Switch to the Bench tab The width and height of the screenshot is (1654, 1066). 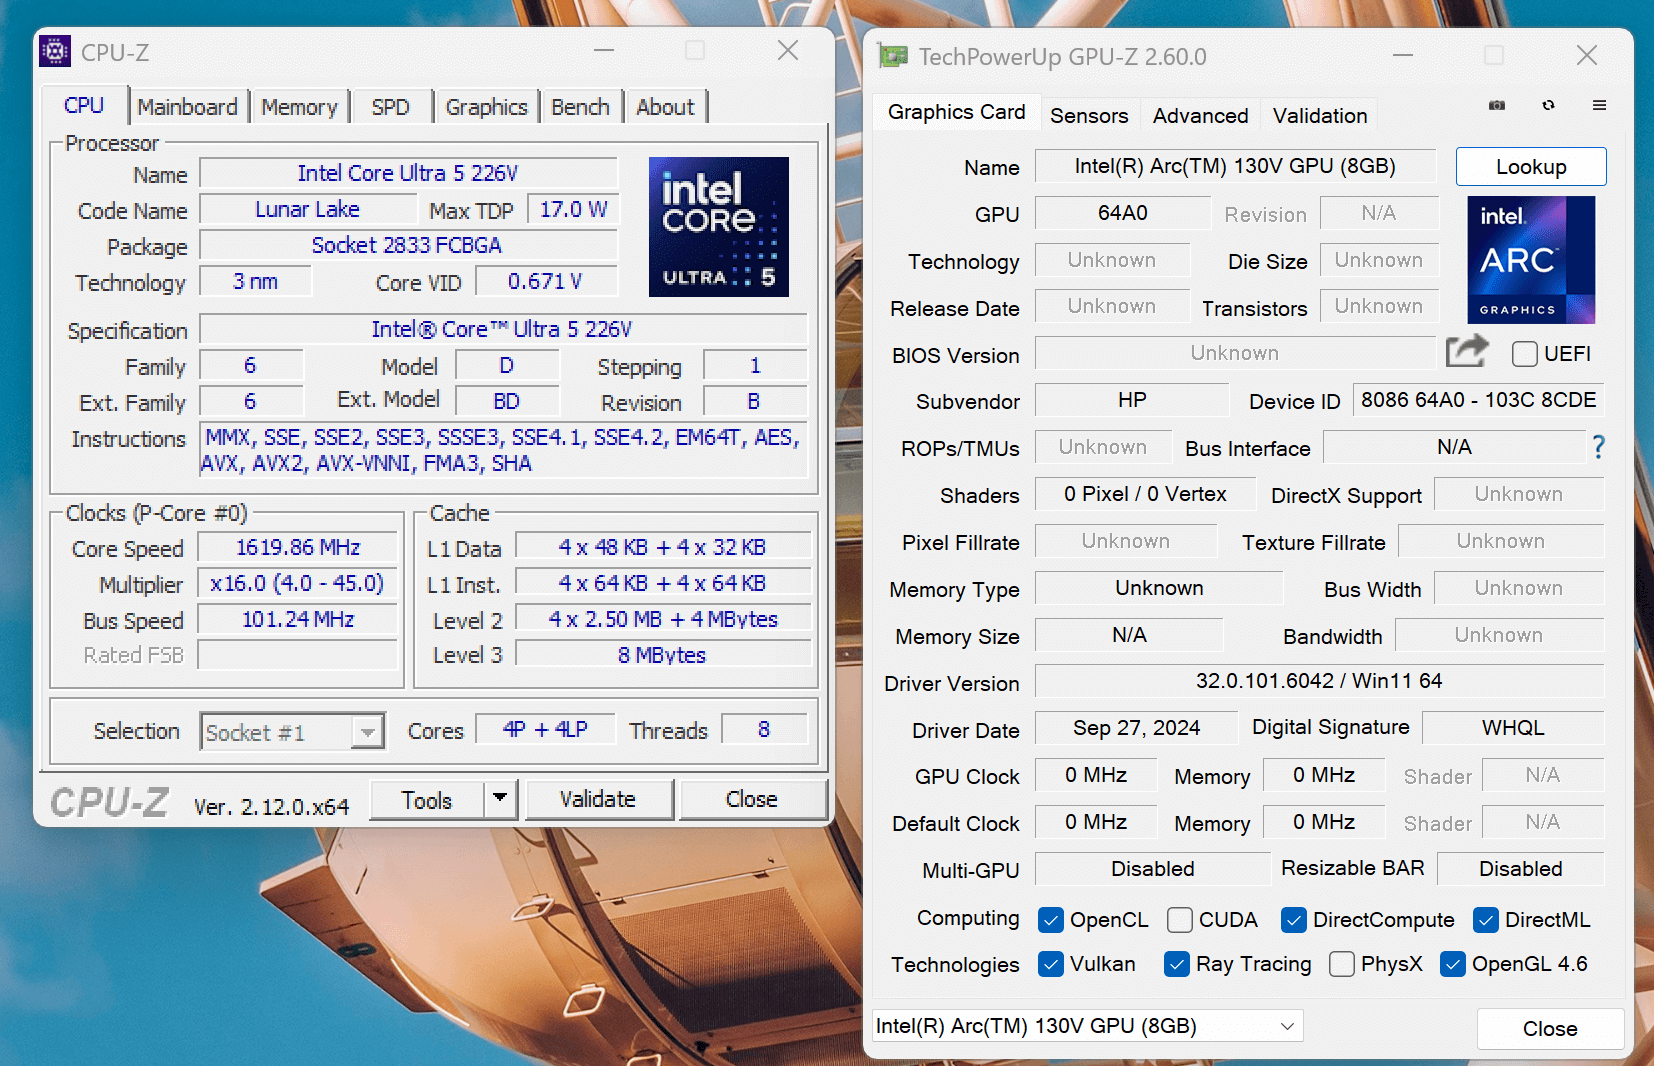click(x=580, y=107)
